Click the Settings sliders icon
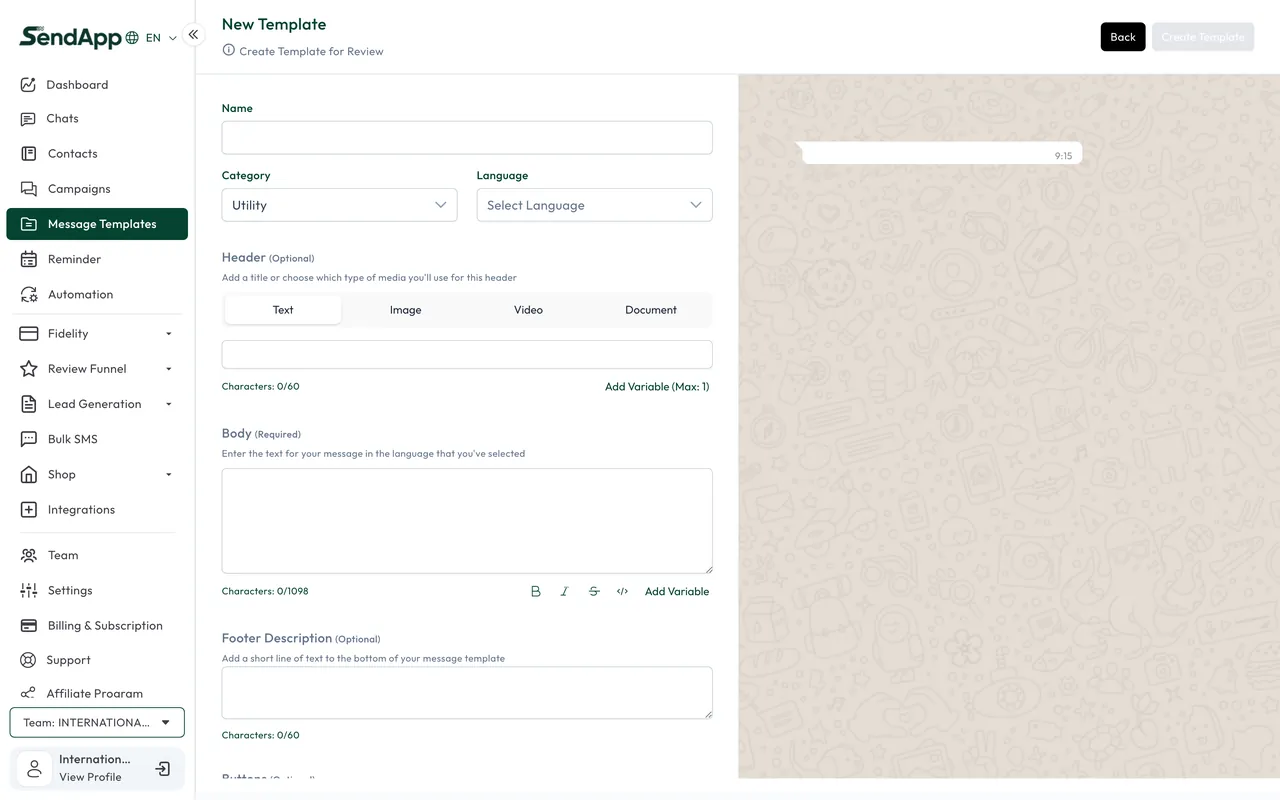Viewport: 1280px width, 800px height. tap(28, 591)
